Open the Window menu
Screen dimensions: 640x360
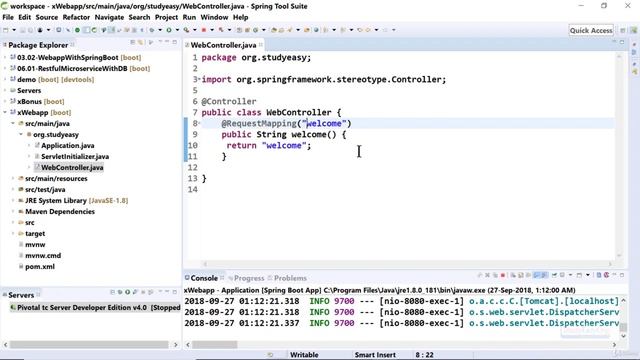click(214, 17)
